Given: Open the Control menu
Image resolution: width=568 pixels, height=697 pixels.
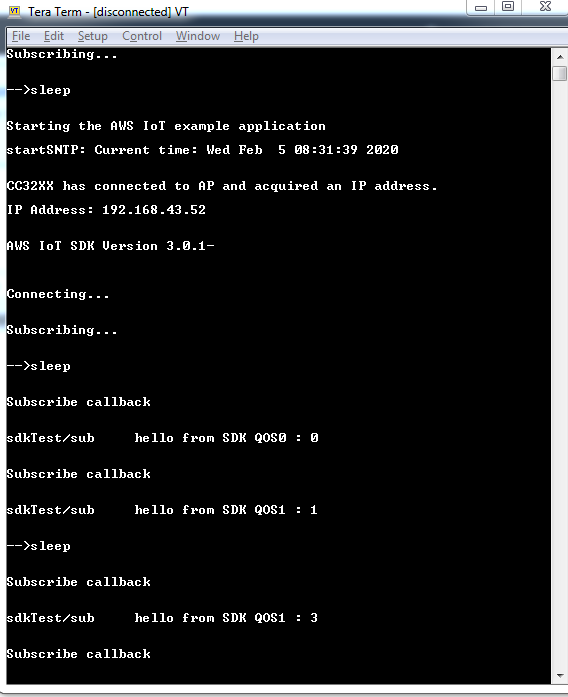Looking at the screenshot, I should pos(142,36).
